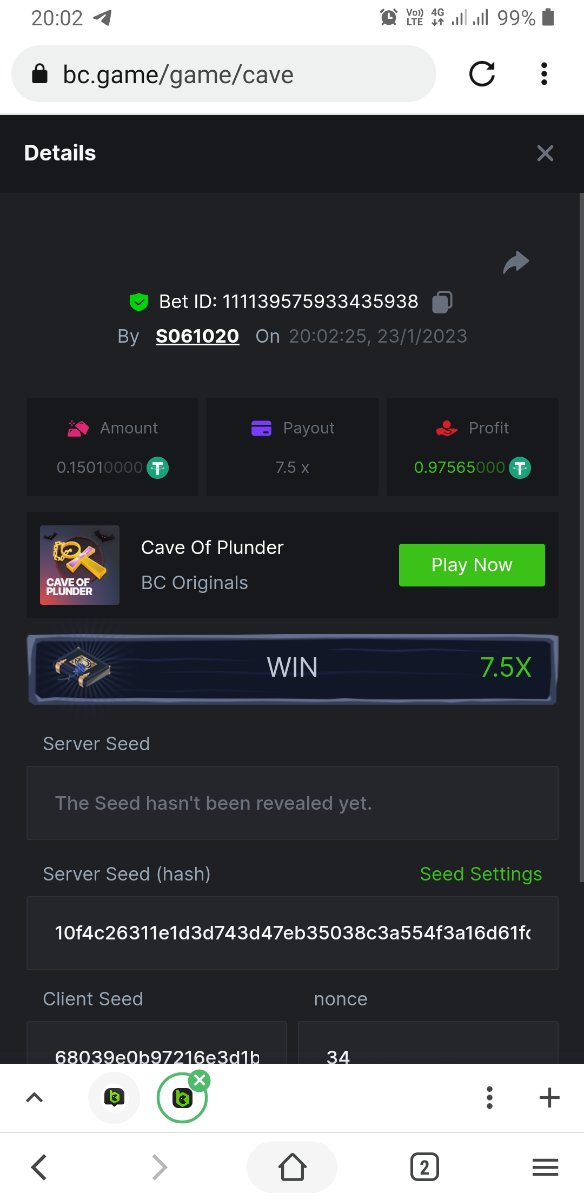
Task: Close the active BC Game tab
Action: [199, 1080]
